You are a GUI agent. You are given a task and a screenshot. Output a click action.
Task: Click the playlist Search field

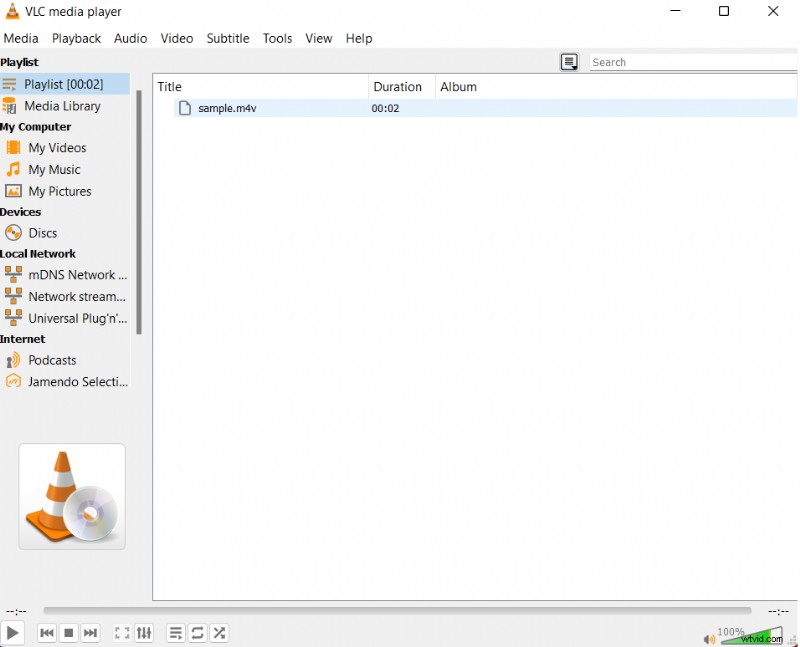692,62
